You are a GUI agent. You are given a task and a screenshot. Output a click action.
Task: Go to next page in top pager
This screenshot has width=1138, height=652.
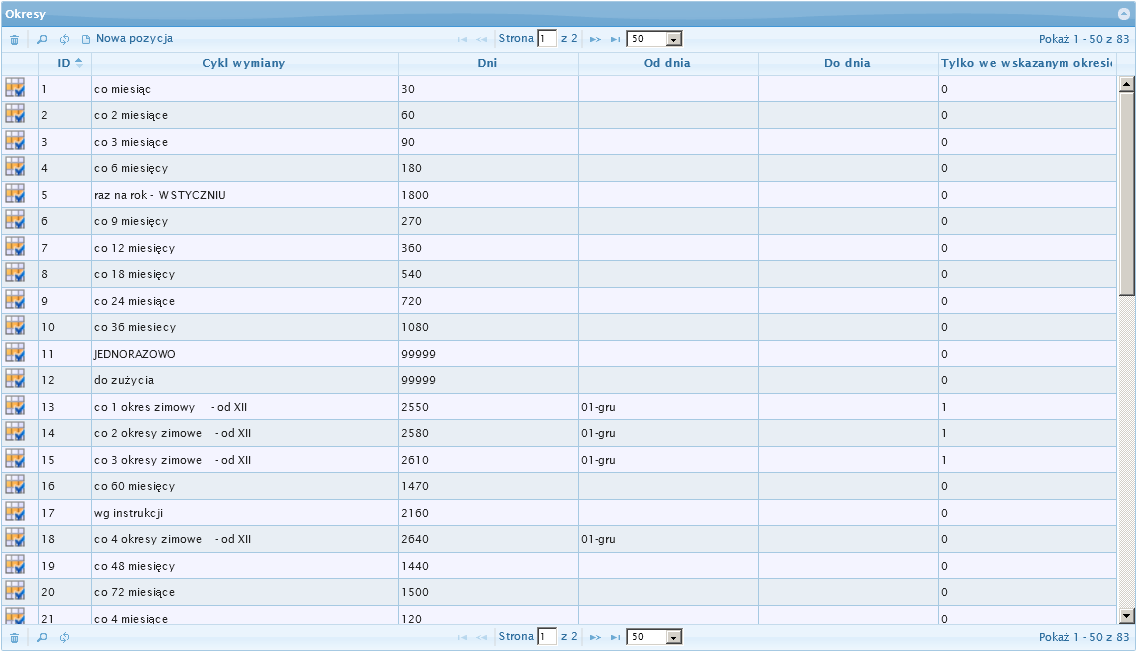pyautogui.click(x=595, y=39)
